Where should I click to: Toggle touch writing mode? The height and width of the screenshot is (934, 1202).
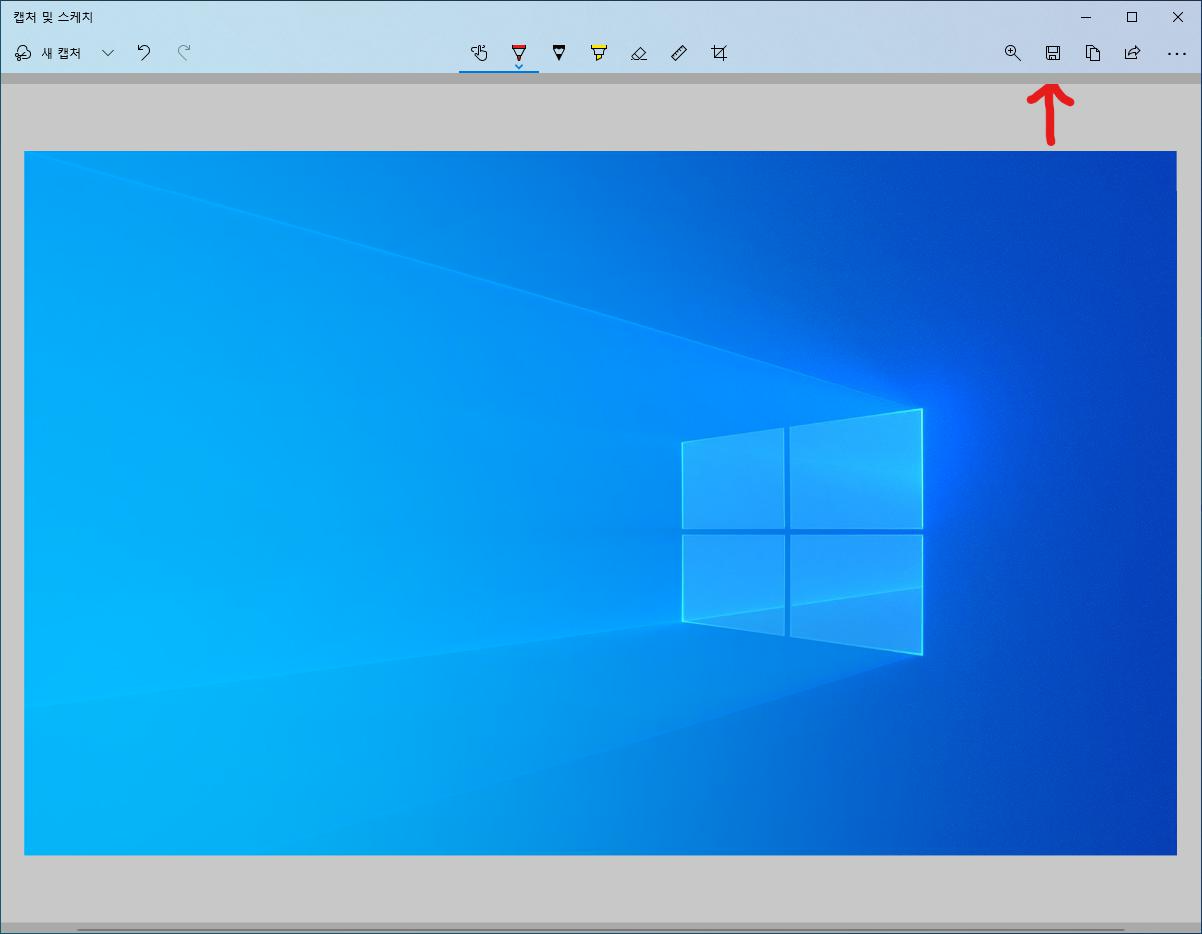click(479, 53)
